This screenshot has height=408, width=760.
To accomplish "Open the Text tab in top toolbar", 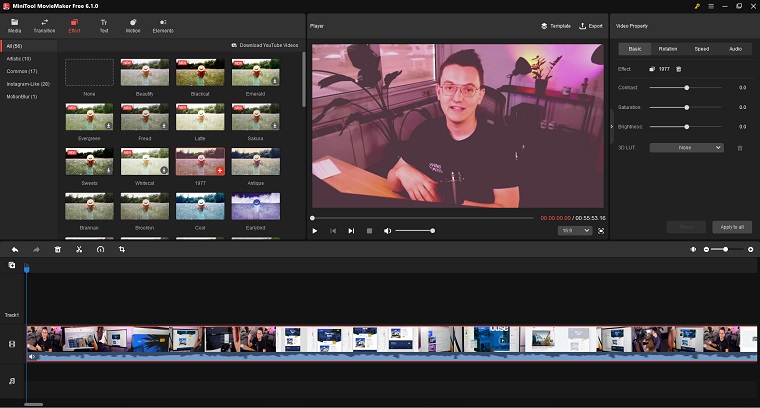I will tap(104, 26).
